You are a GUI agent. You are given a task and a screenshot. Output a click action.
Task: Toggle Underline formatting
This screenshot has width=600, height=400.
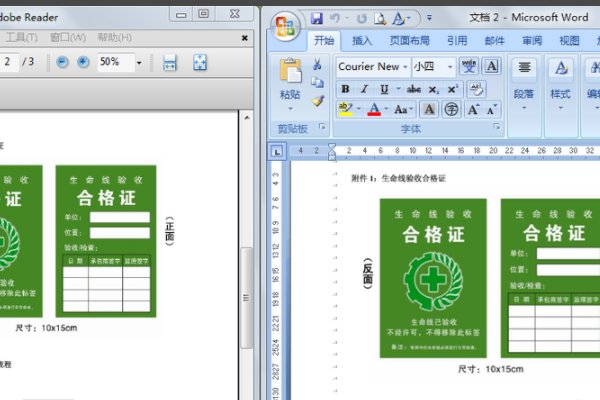[x=384, y=89]
